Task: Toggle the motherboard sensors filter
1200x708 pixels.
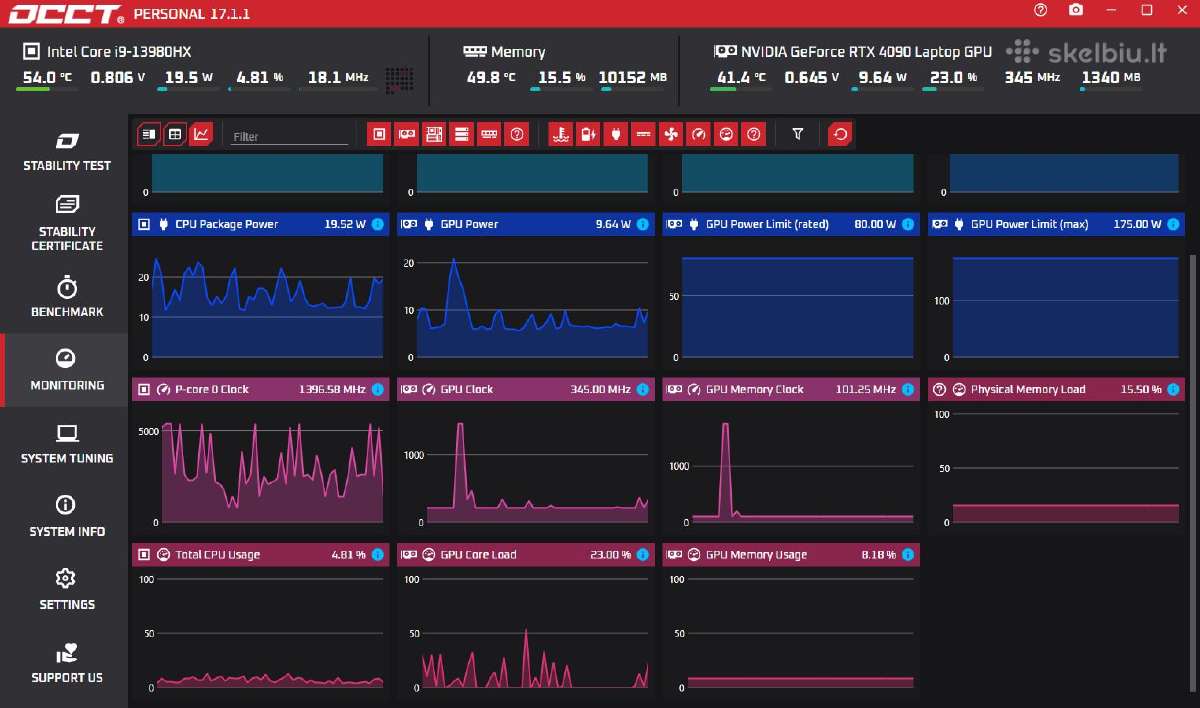Action: pos(434,133)
